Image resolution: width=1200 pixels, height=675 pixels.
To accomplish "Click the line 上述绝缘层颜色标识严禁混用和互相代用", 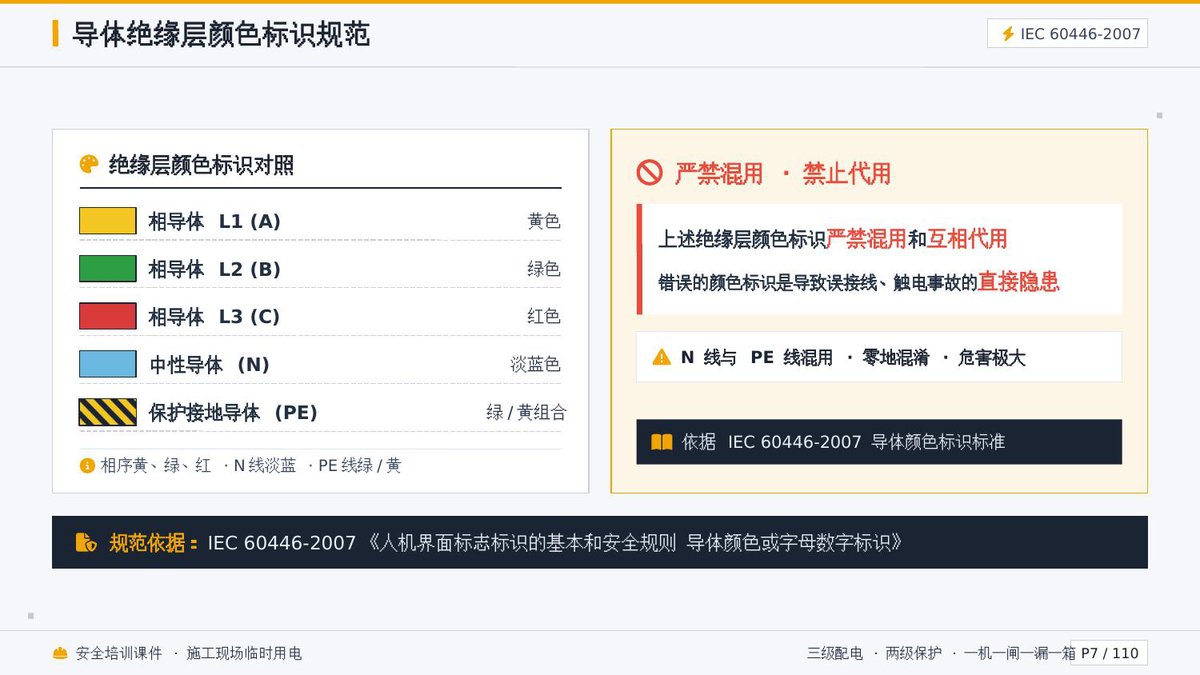I will (832, 239).
